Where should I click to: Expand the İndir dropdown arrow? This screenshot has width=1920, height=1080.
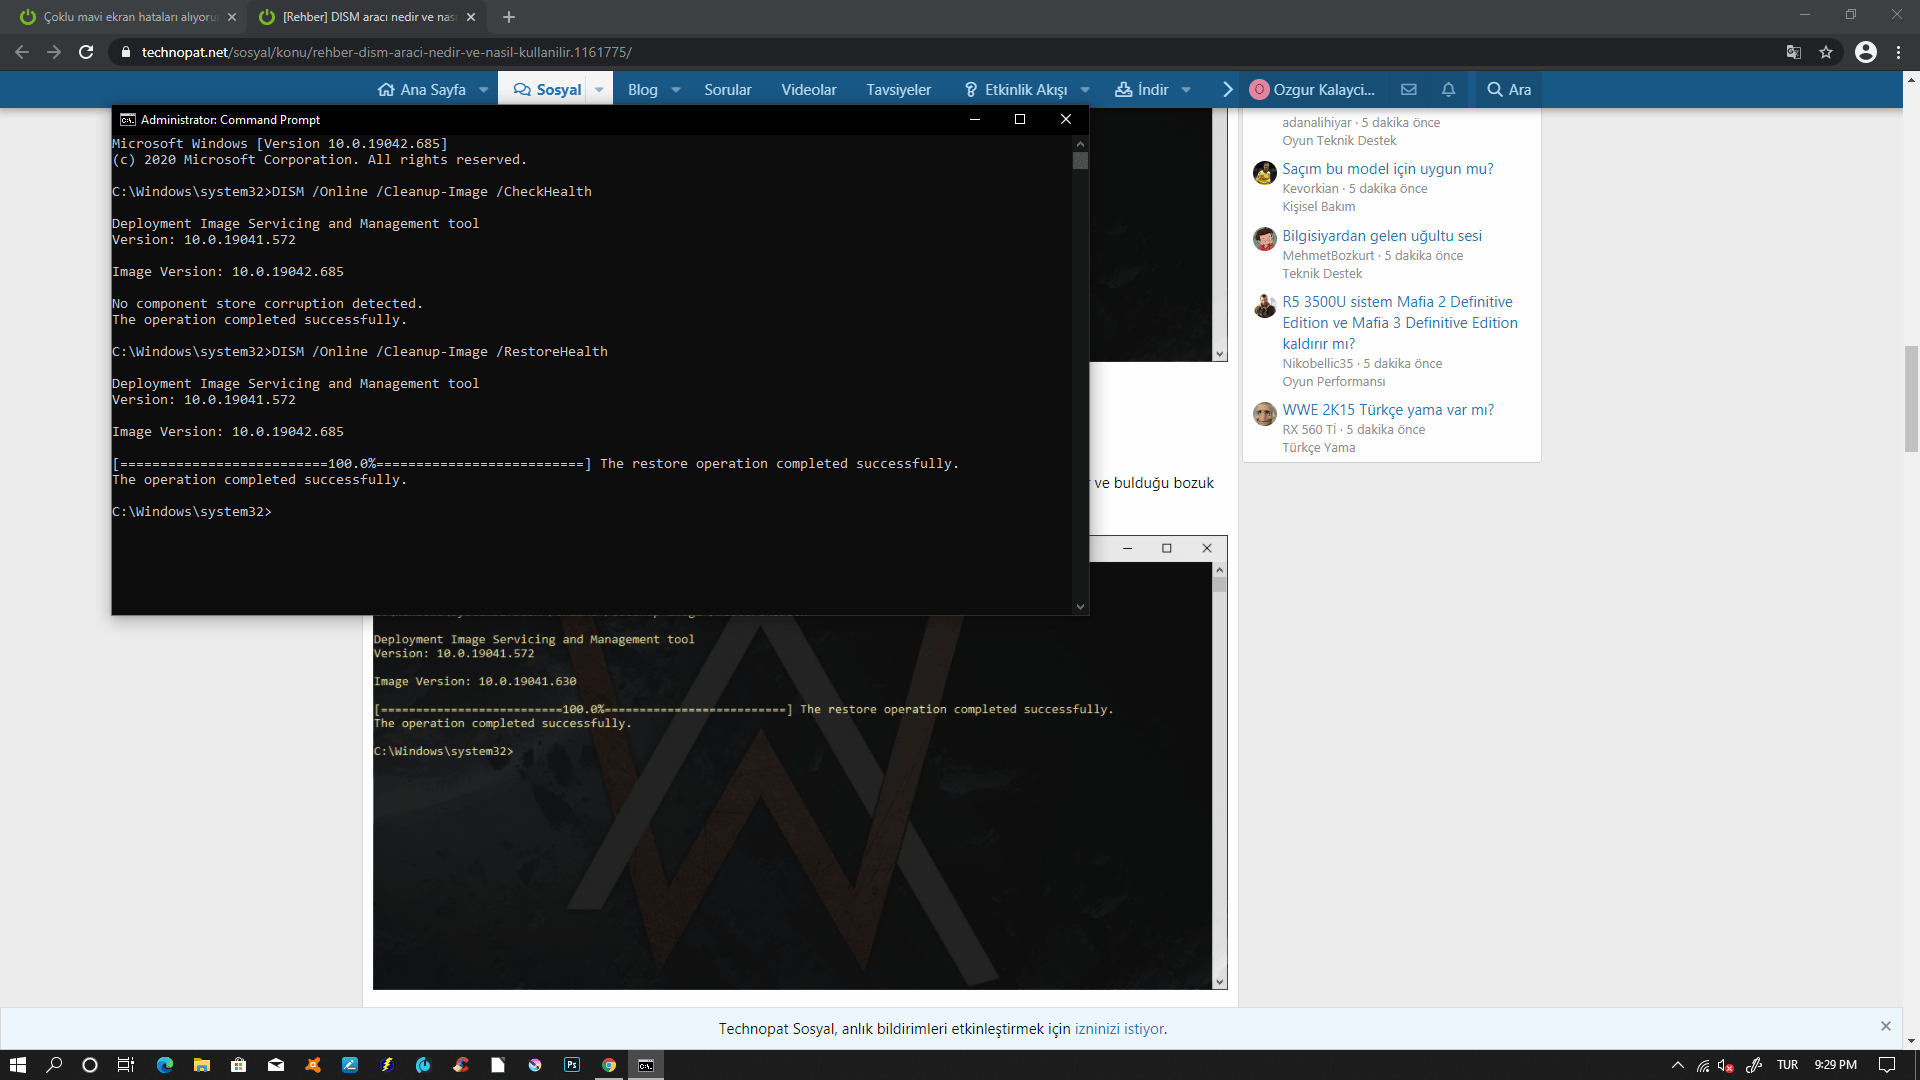[x=1186, y=89]
